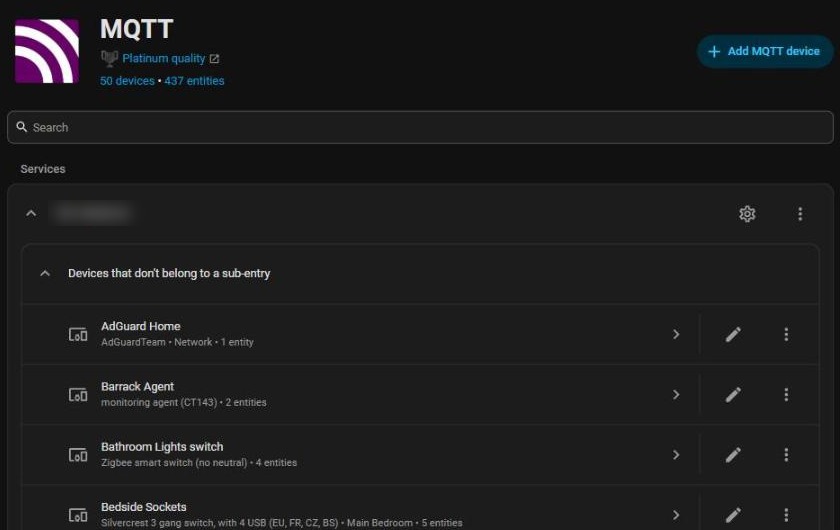The height and width of the screenshot is (530, 840).
Task: Click the AdGuard Home chevron arrow
Action: pyautogui.click(x=676, y=334)
